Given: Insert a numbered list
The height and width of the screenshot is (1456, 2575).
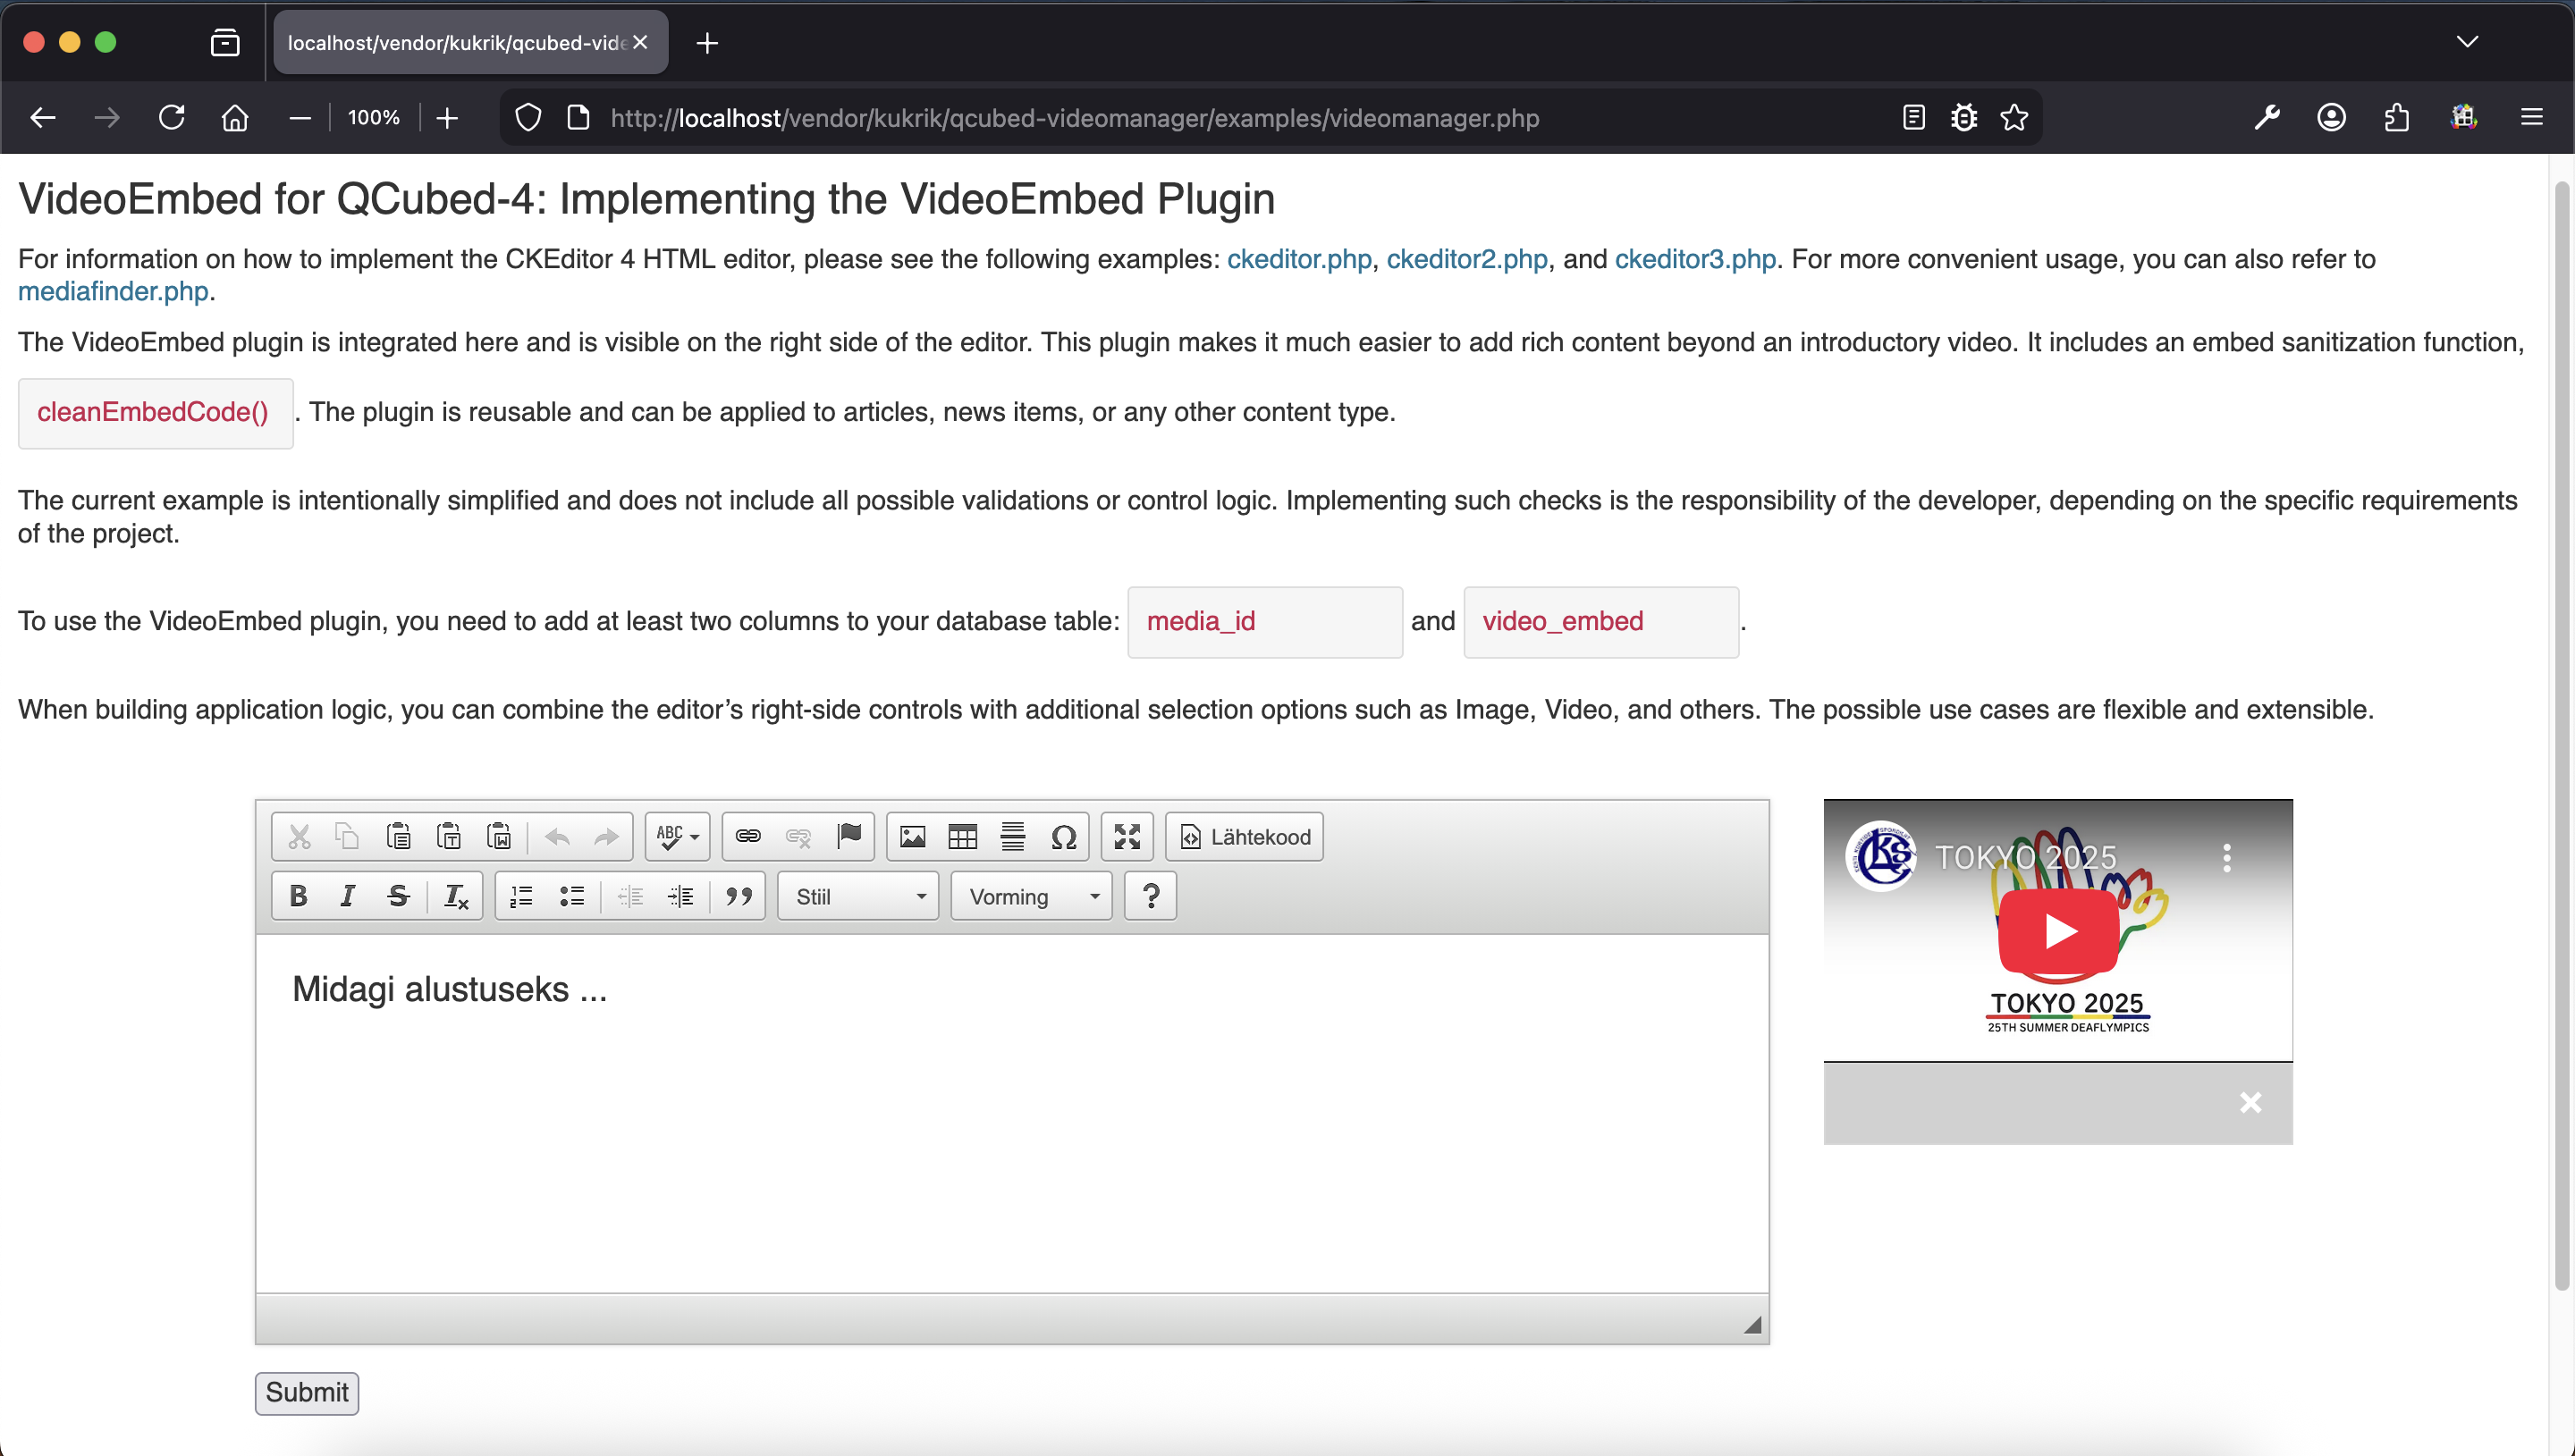Looking at the screenshot, I should click(x=521, y=896).
